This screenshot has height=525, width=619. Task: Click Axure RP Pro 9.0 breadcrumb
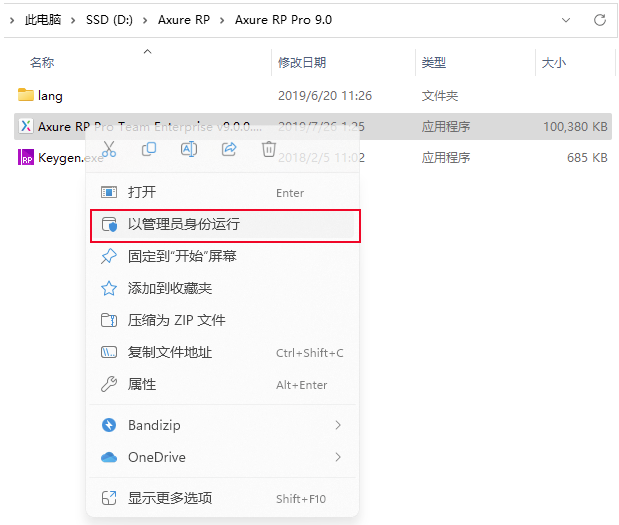pyautogui.click(x=283, y=20)
